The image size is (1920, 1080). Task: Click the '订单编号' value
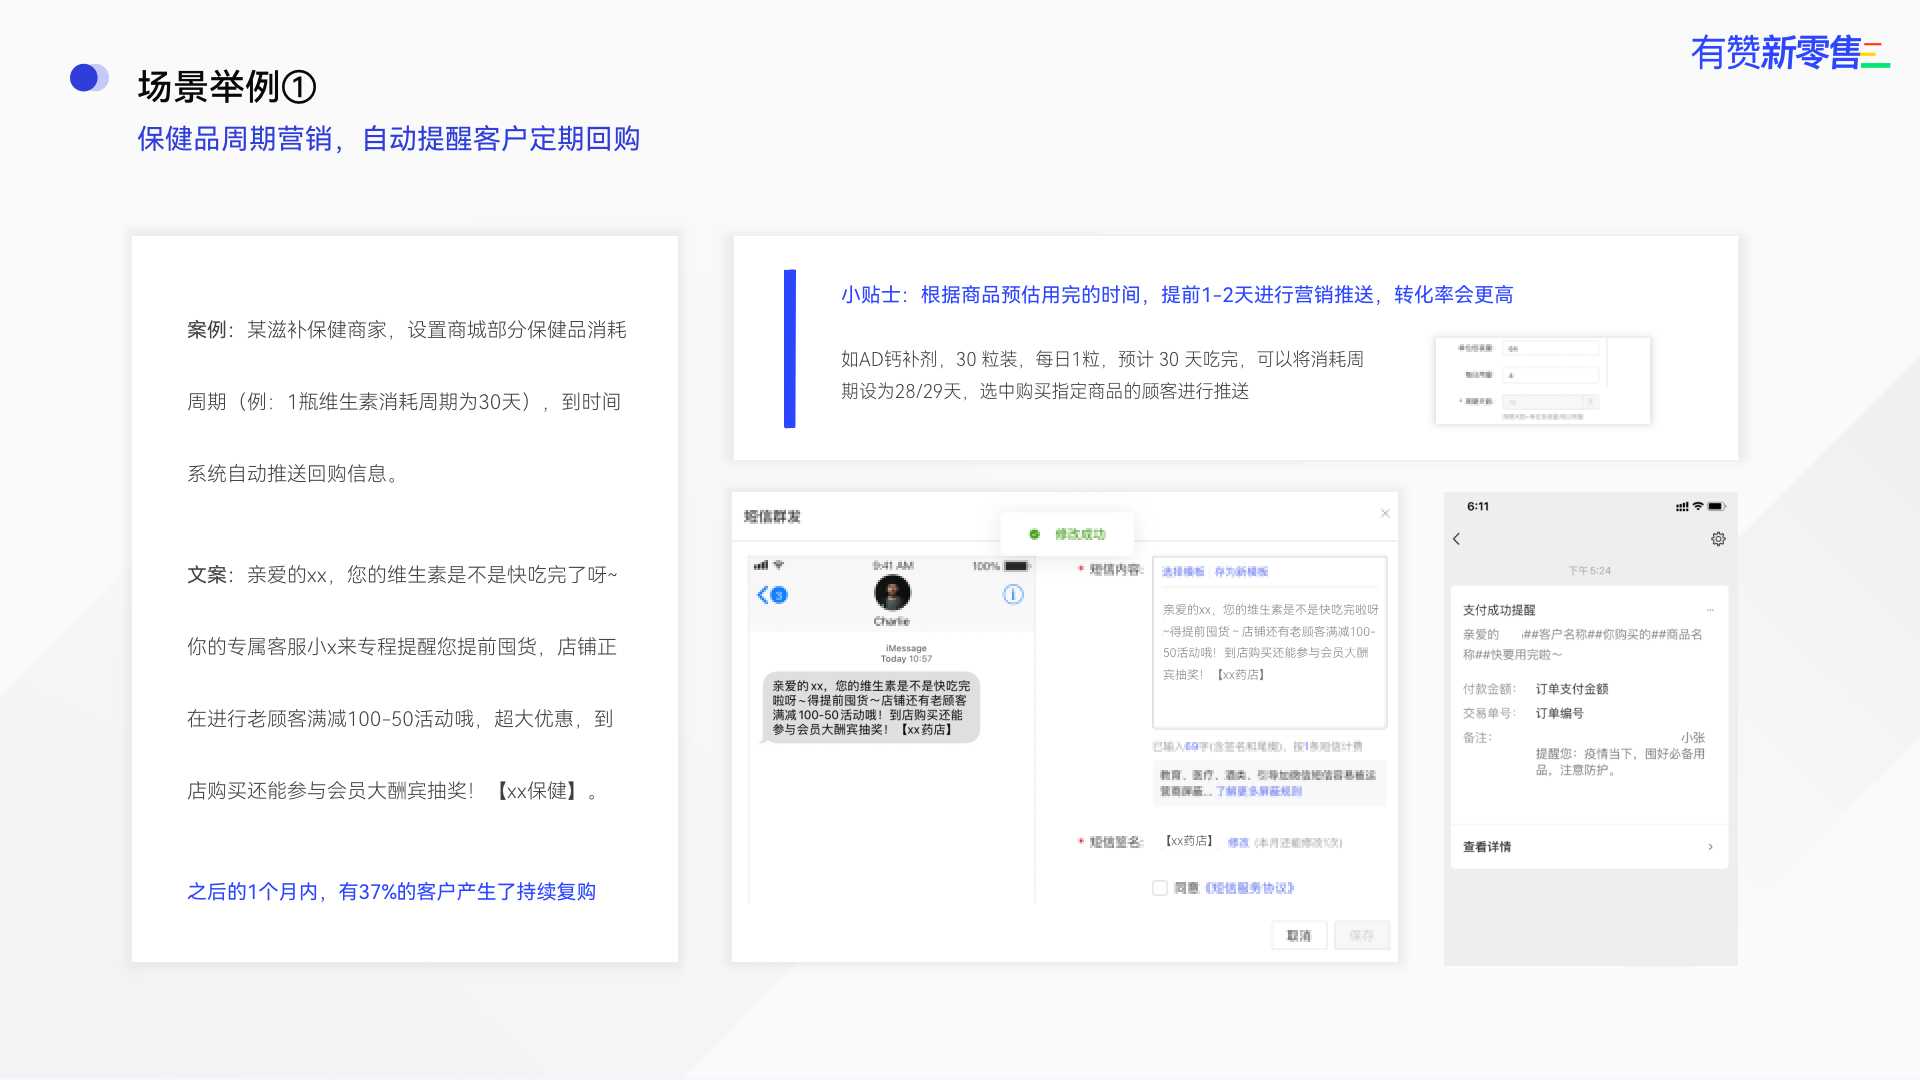(x=1560, y=713)
